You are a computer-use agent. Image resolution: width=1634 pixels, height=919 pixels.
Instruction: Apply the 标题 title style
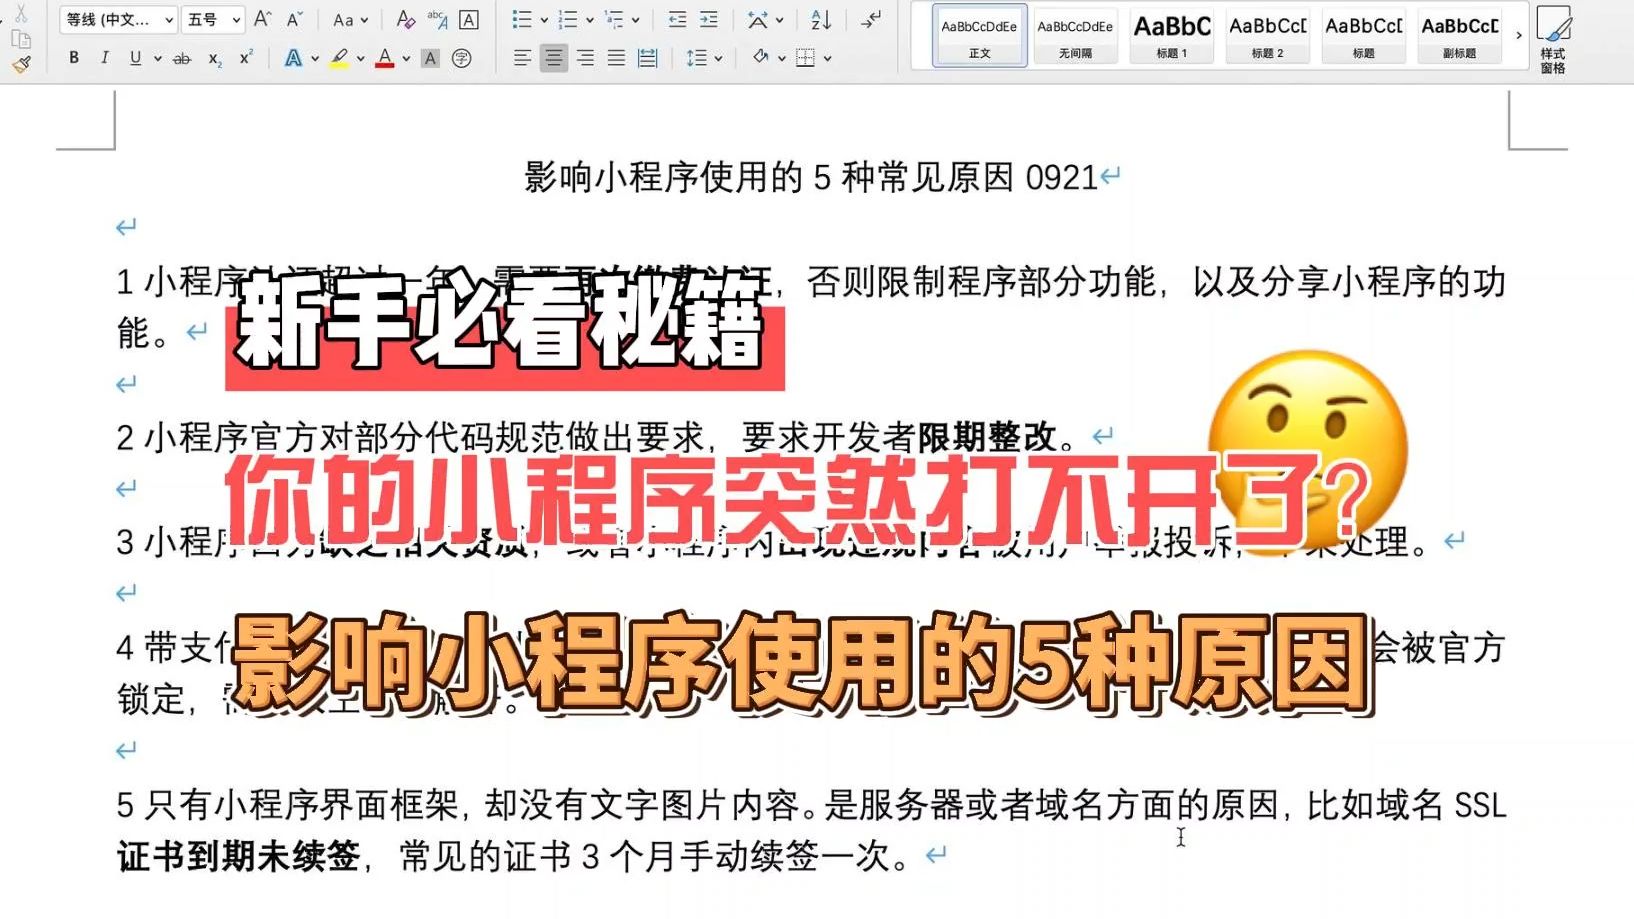(1363, 35)
